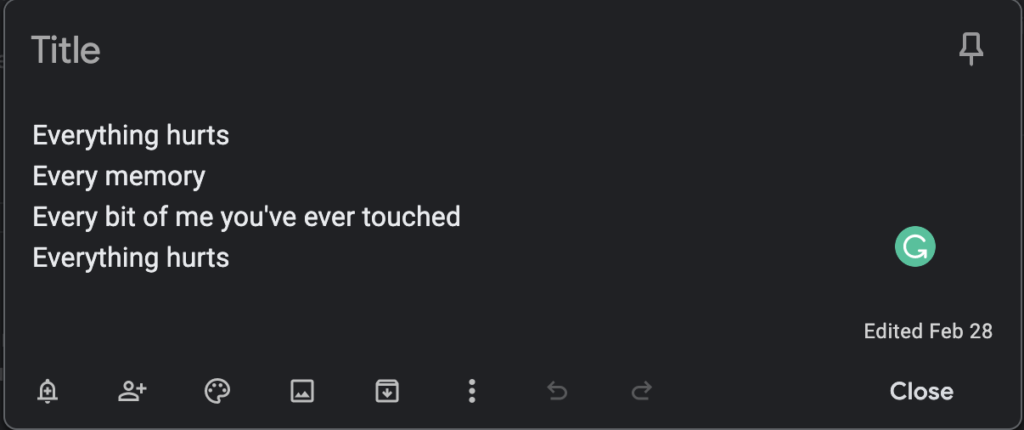
Task: Archive this note
Action: click(387, 391)
